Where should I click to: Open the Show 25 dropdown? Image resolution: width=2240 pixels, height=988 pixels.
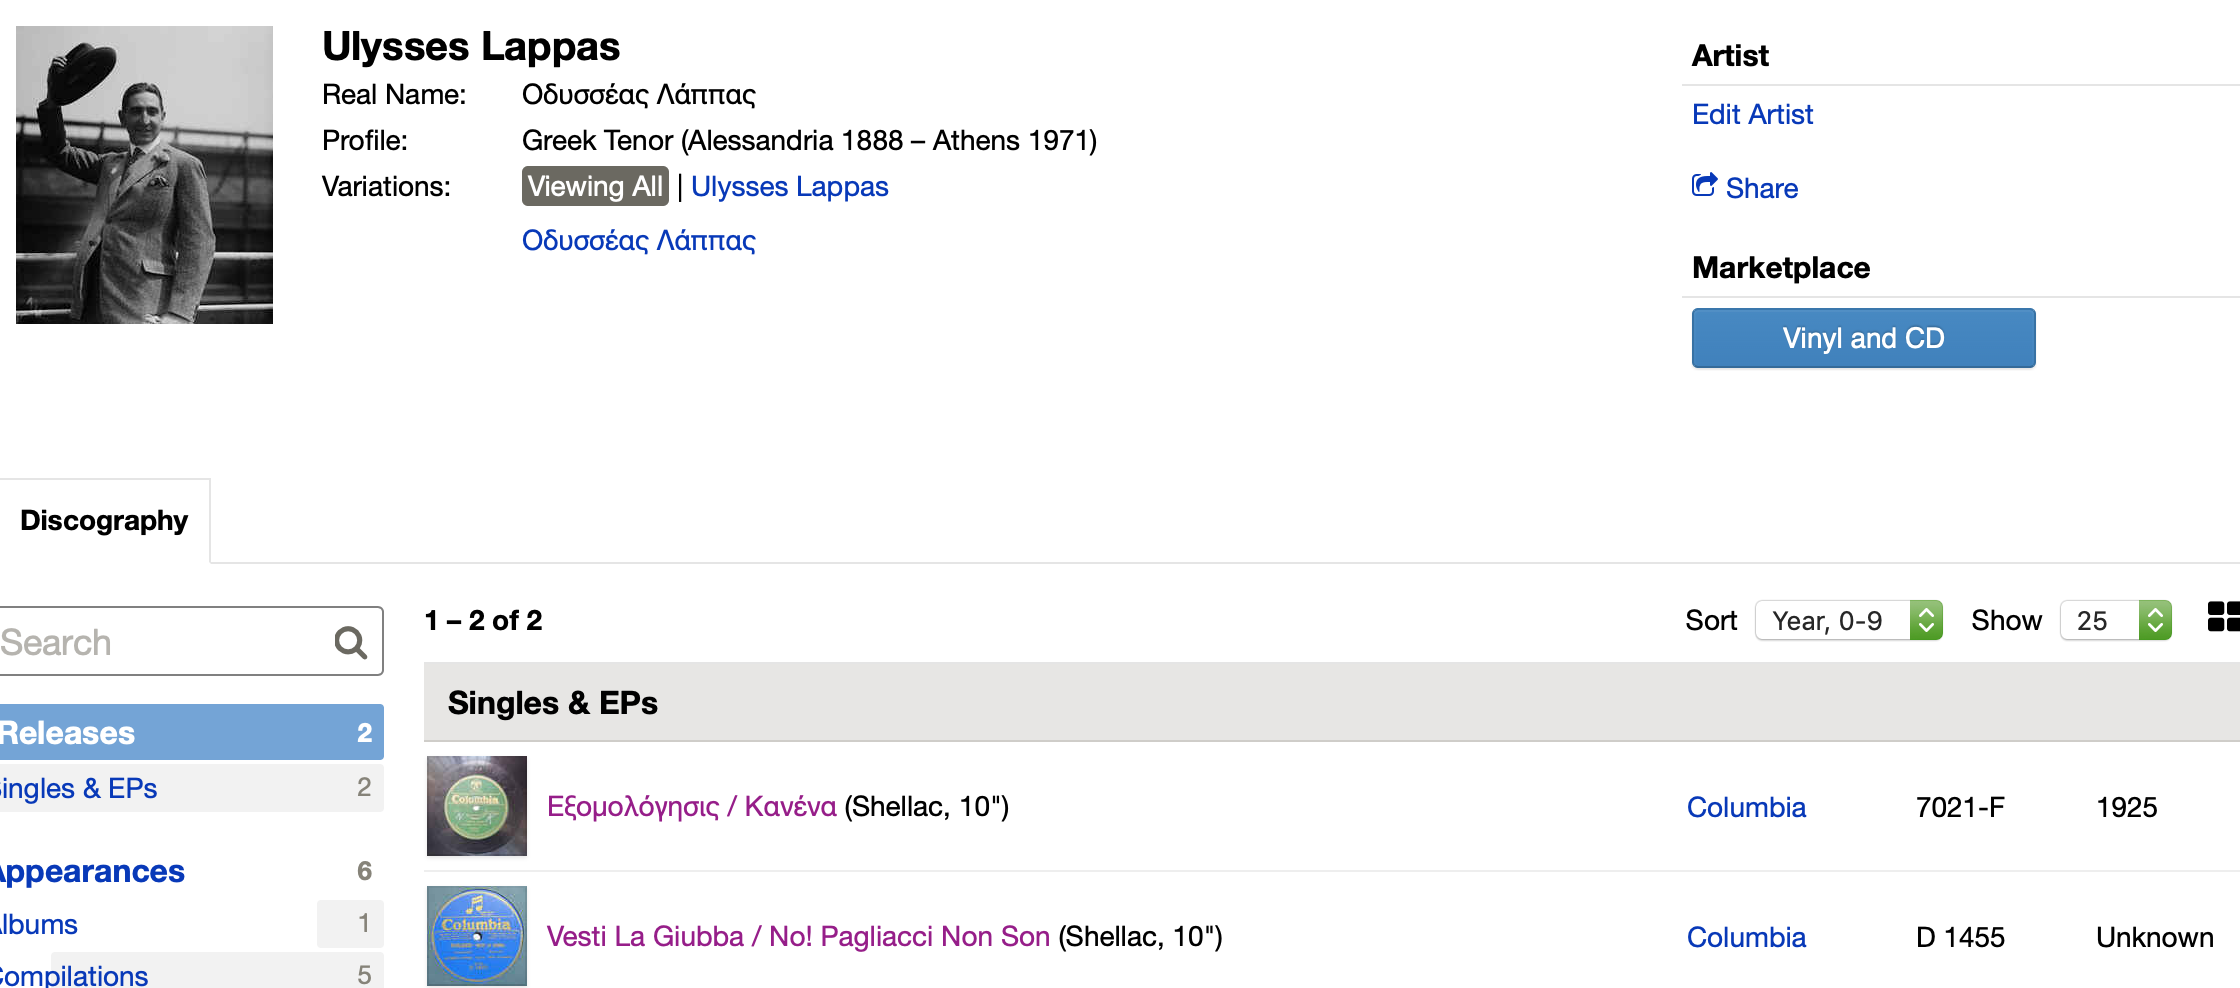tap(2114, 621)
